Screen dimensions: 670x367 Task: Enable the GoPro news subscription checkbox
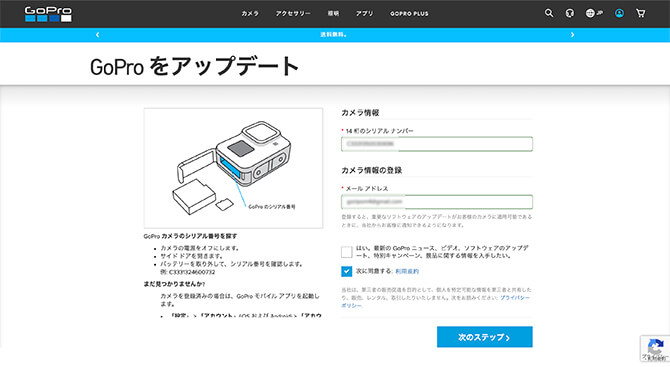[347, 252]
